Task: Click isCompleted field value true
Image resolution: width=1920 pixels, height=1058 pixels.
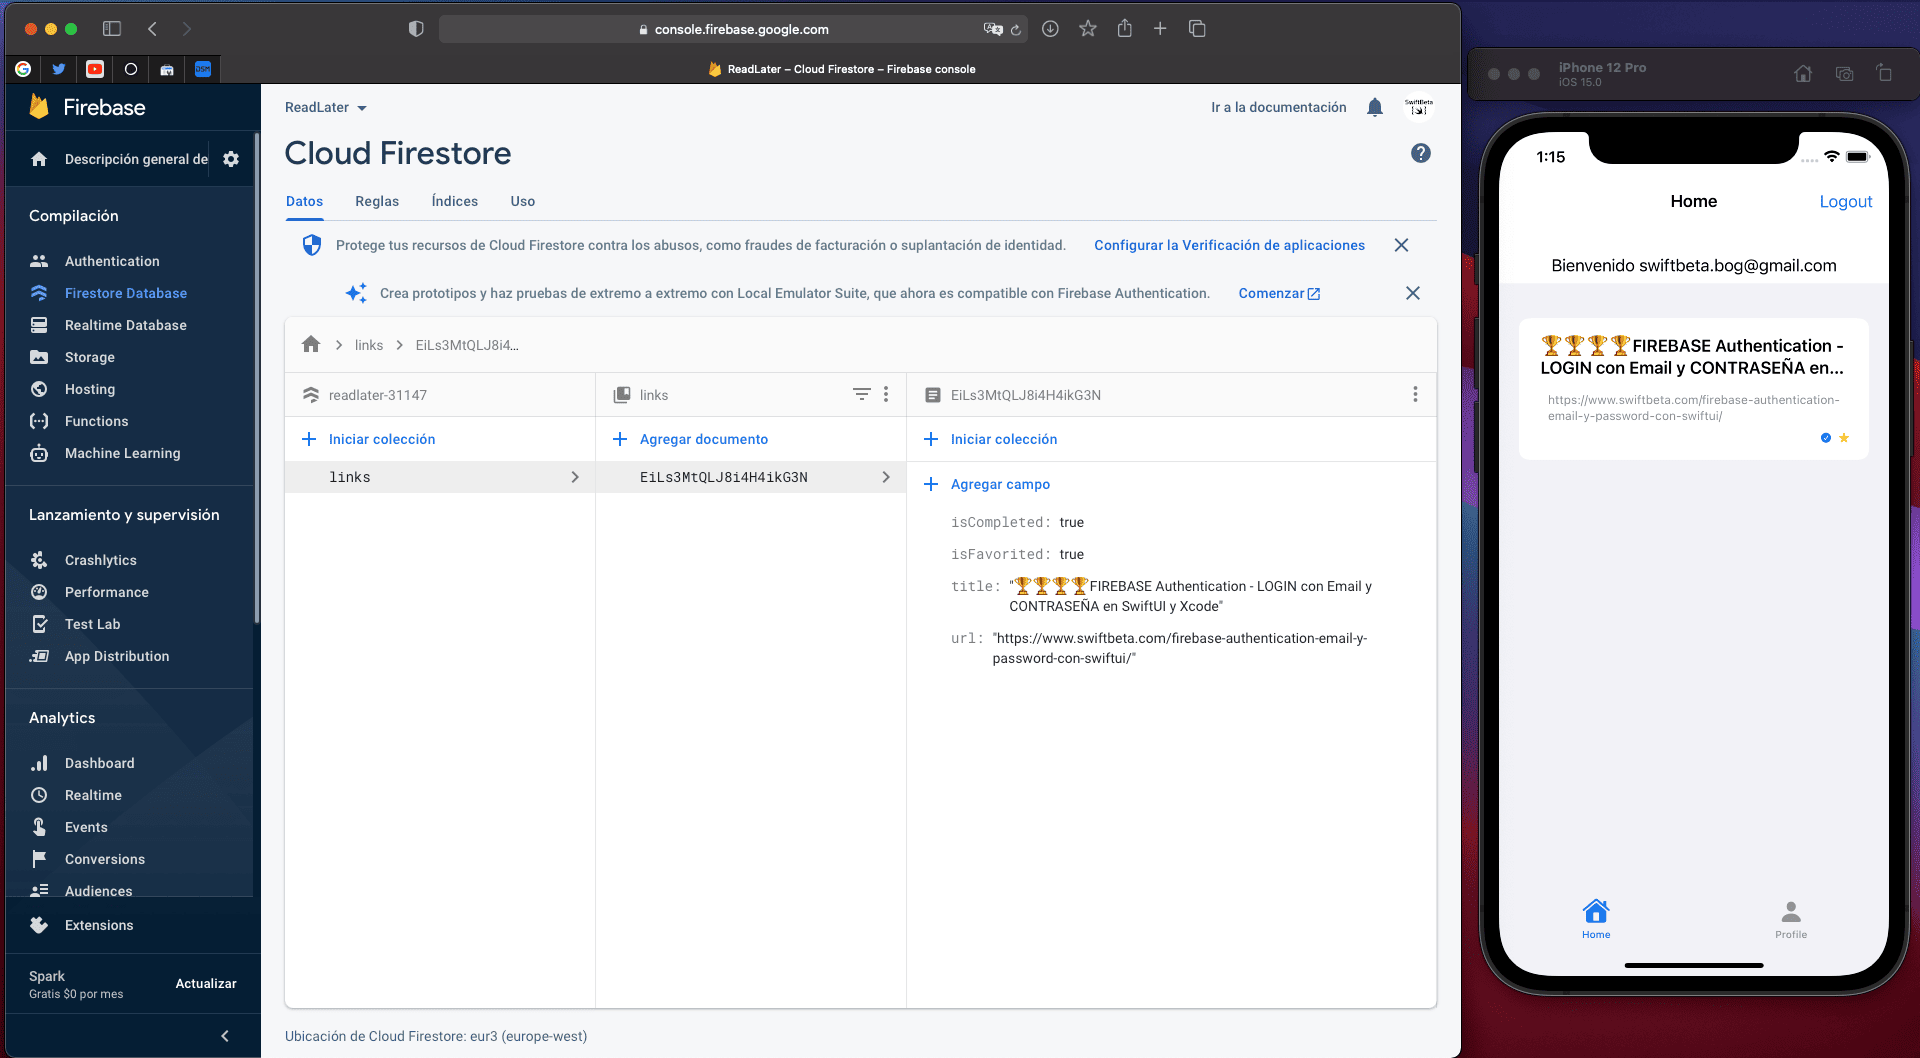Action: tap(1071, 522)
